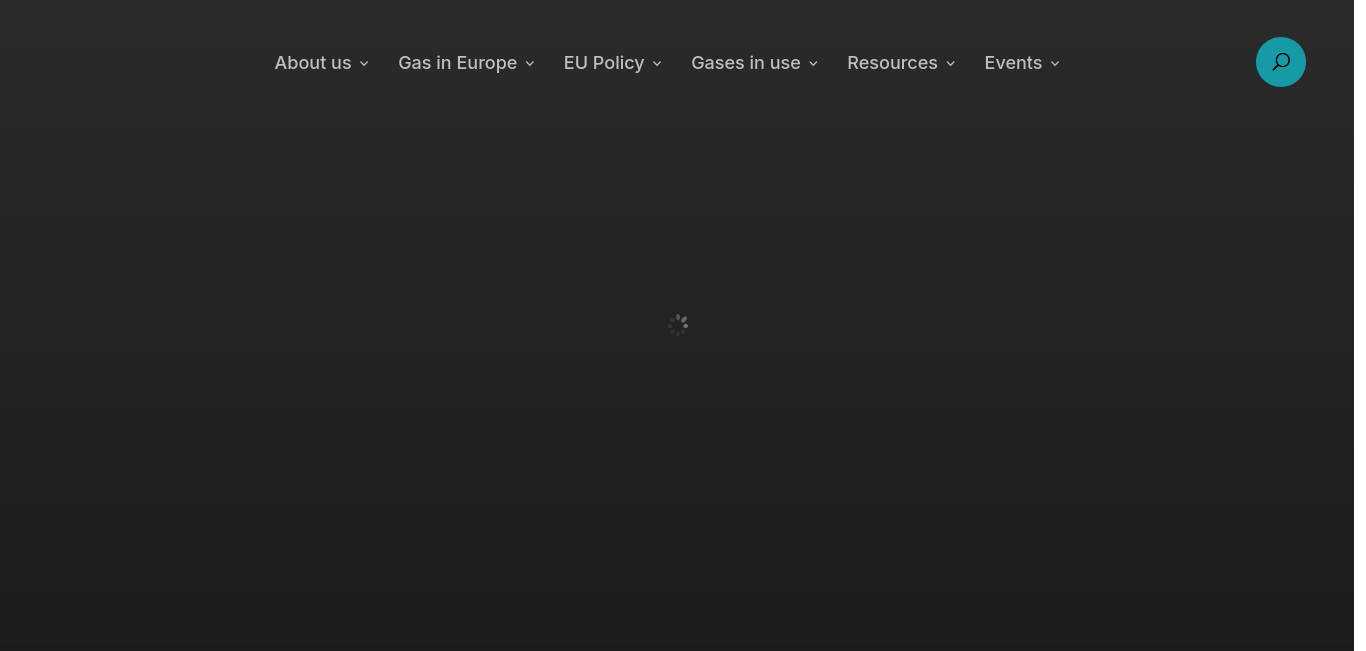Expand the chevron next to About us
Image resolution: width=1366 pixels, height=651 pixels.
(x=364, y=64)
